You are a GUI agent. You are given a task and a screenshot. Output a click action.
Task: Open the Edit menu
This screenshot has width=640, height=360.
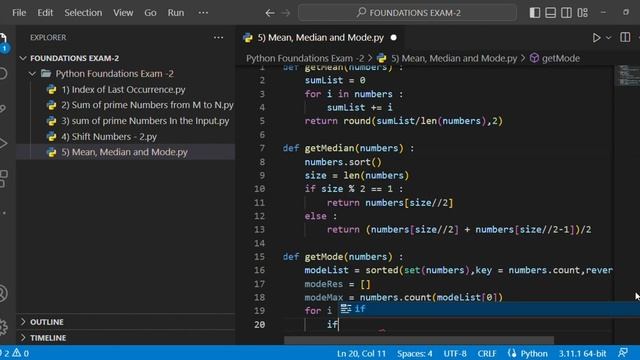click(45, 13)
